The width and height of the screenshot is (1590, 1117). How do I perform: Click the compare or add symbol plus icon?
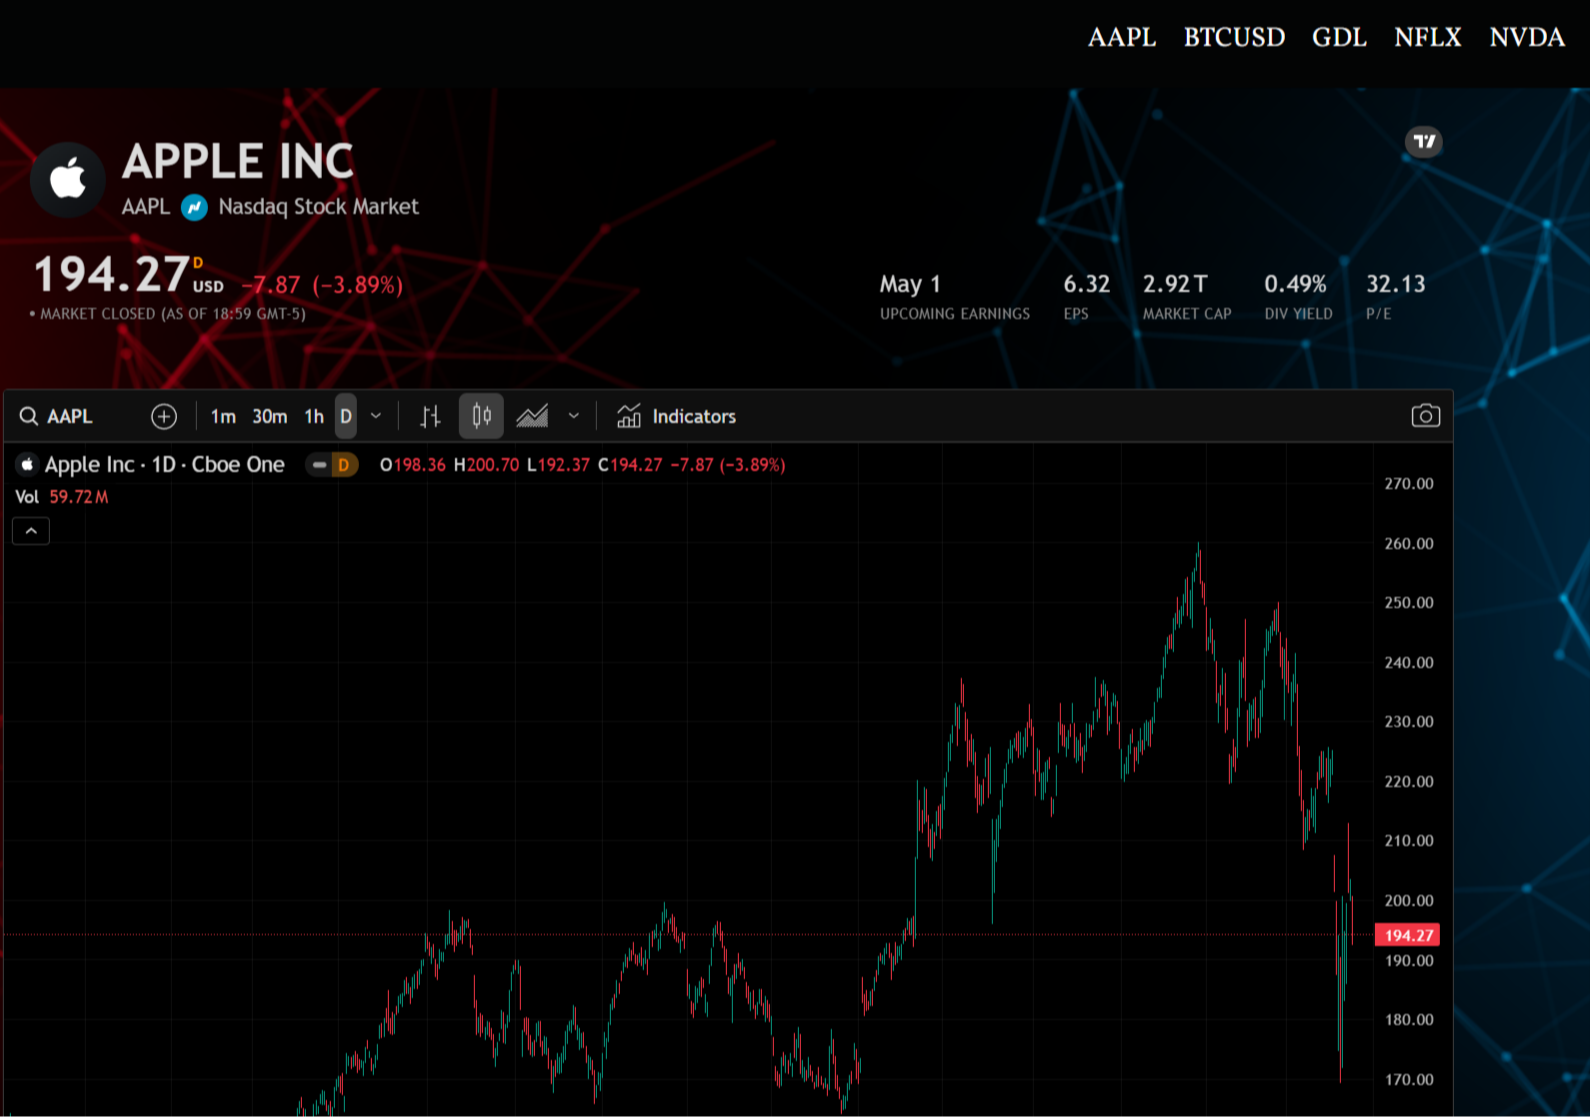coord(164,416)
